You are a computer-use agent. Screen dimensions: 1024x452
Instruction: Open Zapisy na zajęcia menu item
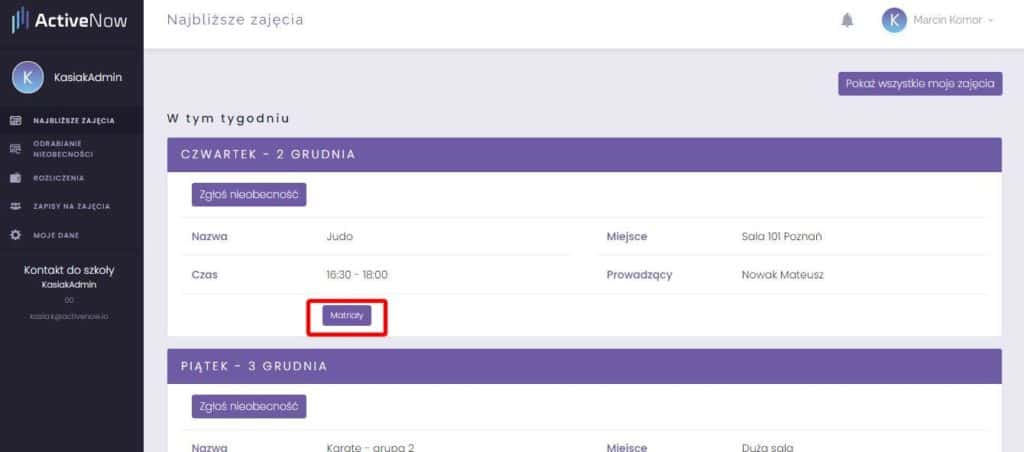72,206
